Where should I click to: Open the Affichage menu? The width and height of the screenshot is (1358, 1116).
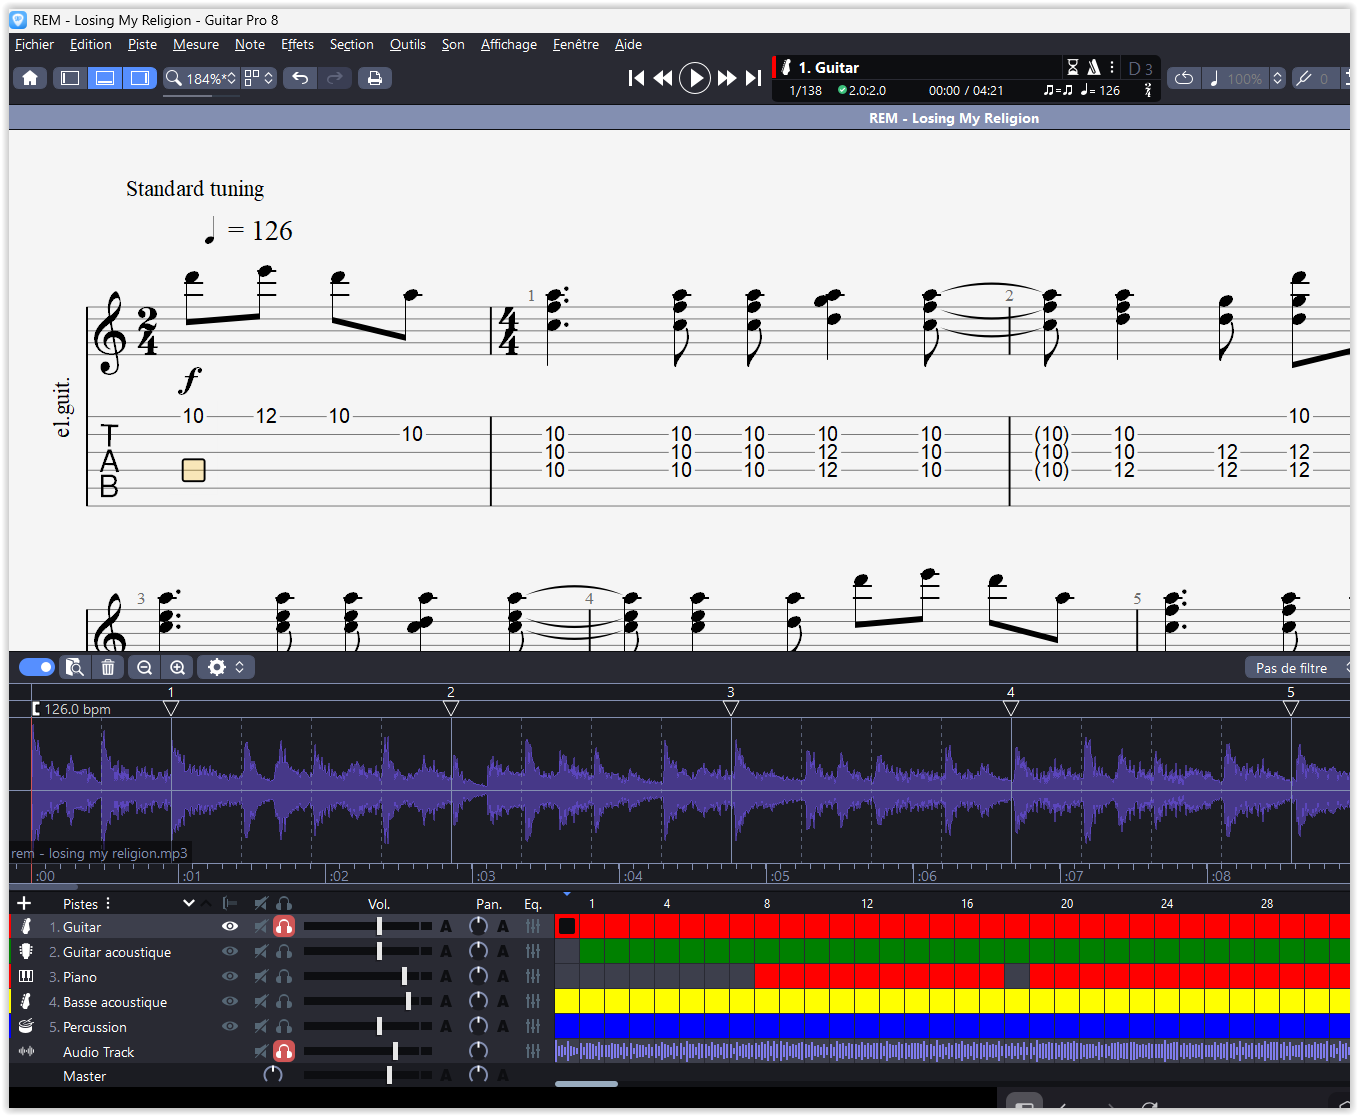[508, 44]
